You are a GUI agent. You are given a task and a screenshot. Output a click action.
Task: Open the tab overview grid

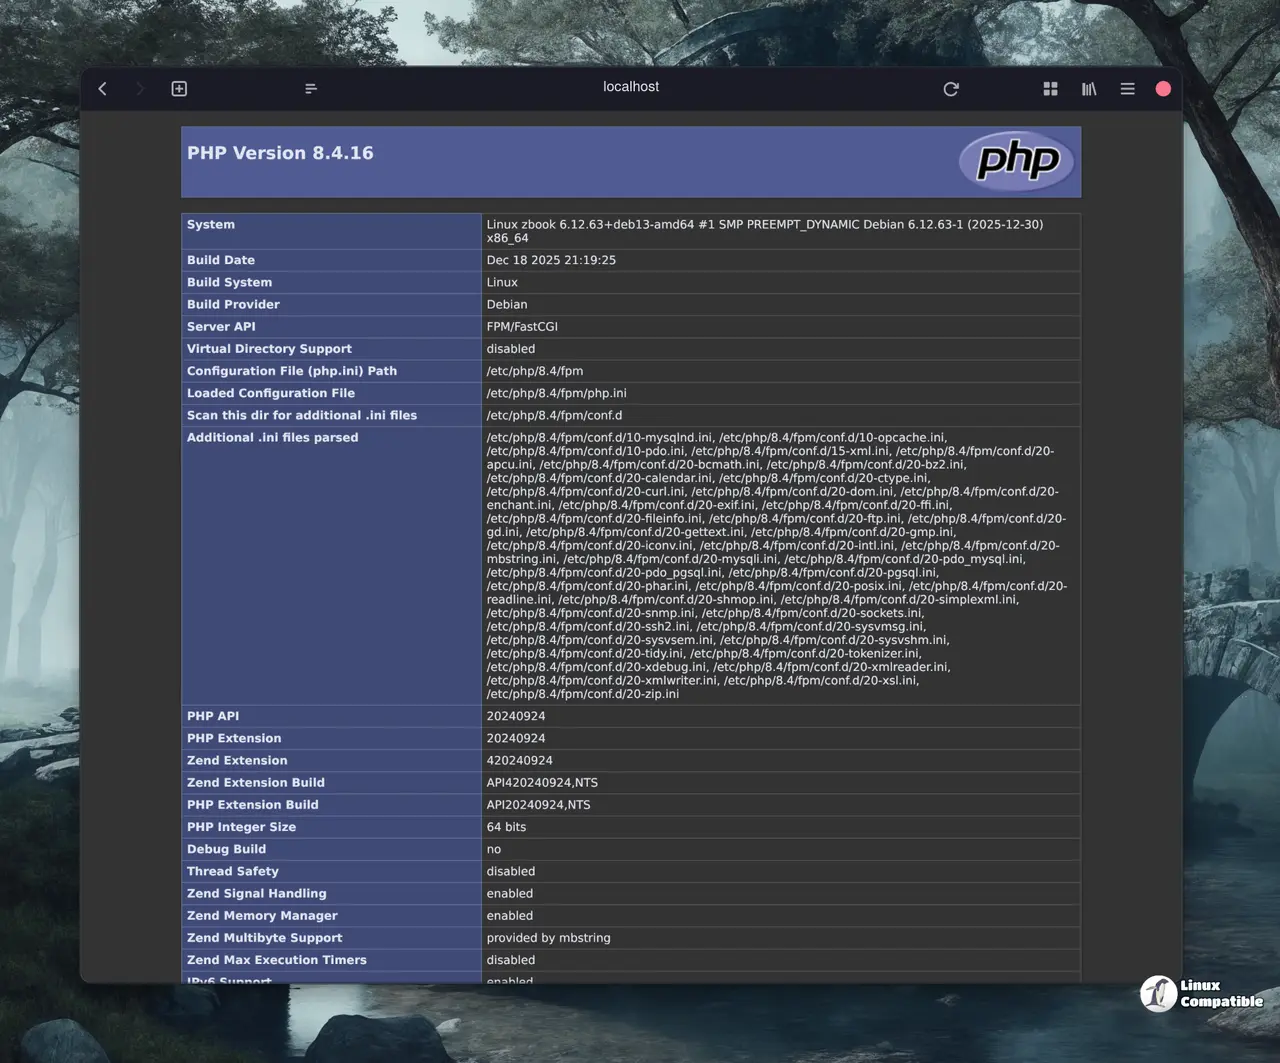point(1050,89)
